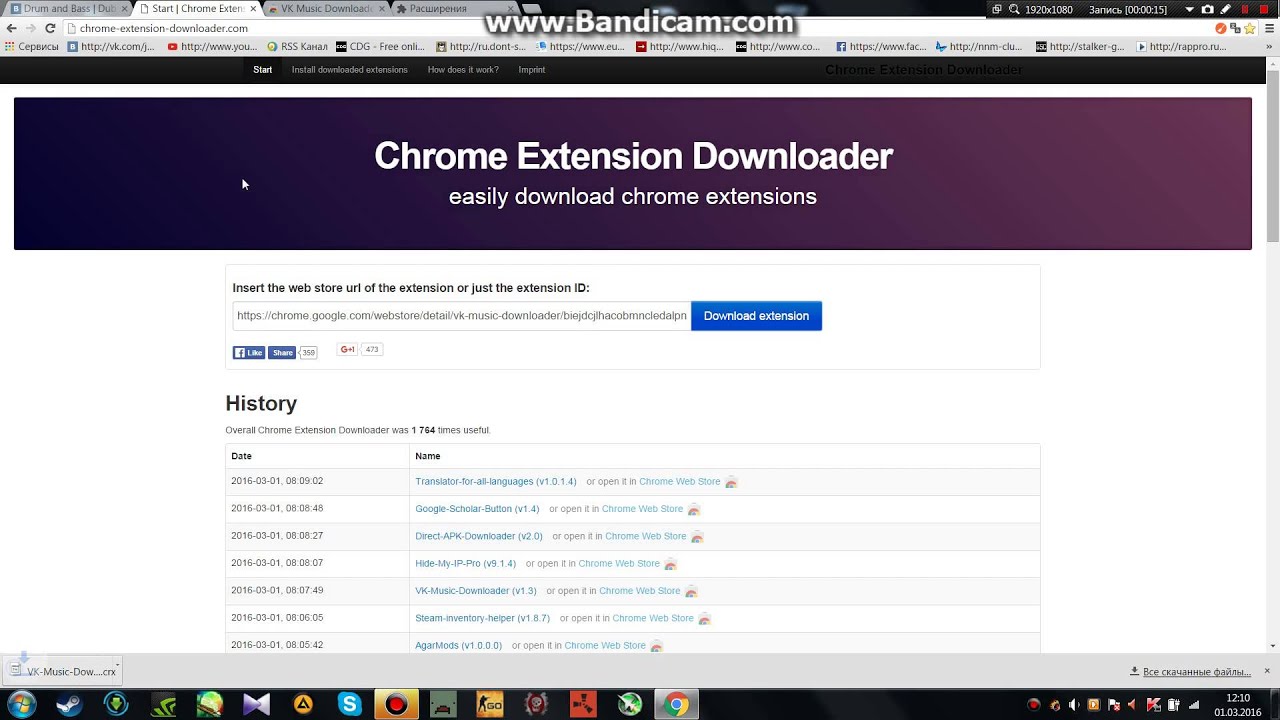This screenshot has height=720, width=1280.
Task: Click the Web Store icon in Hide-My-IP-Pro row
Action: coord(671,564)
